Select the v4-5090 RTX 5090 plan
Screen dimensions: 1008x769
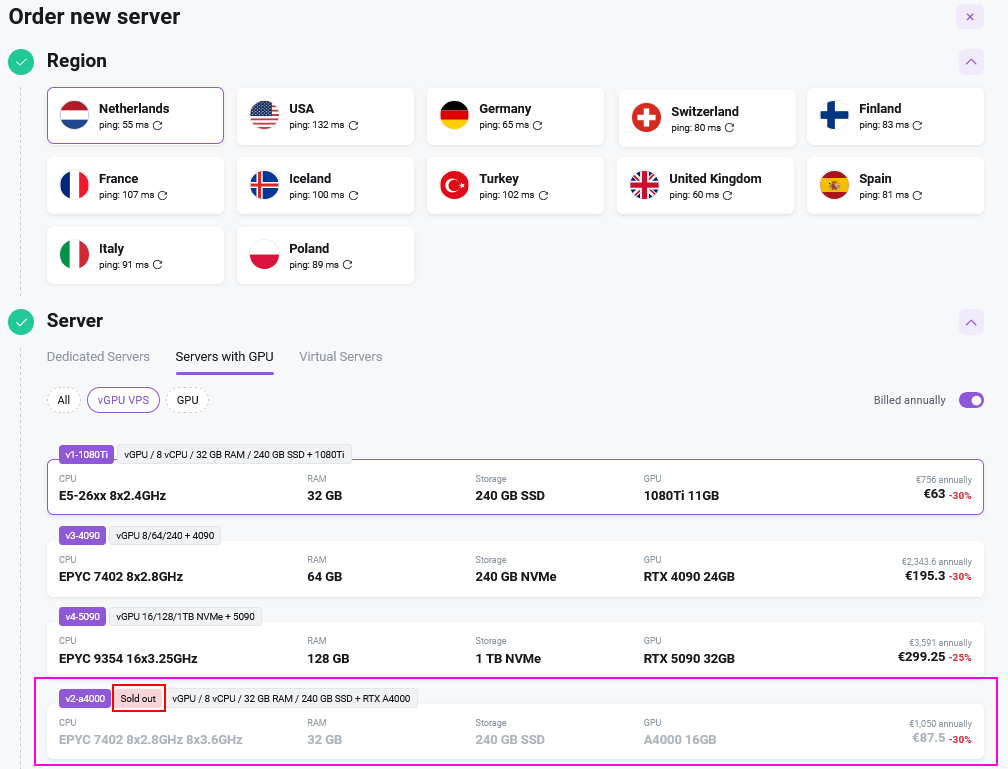(515, 650)
